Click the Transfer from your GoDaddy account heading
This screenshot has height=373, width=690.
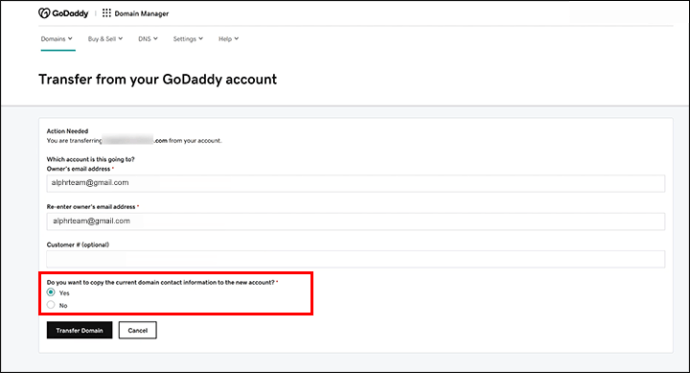tap(158, 80)
